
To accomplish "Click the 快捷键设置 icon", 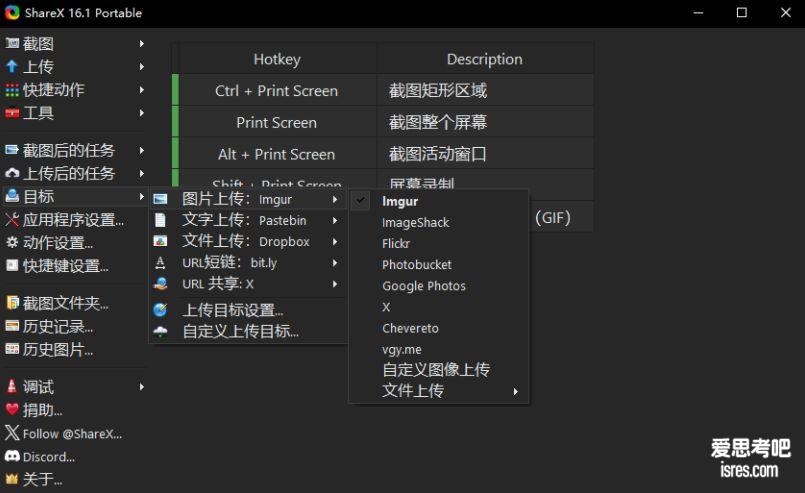I will [12, 266].
